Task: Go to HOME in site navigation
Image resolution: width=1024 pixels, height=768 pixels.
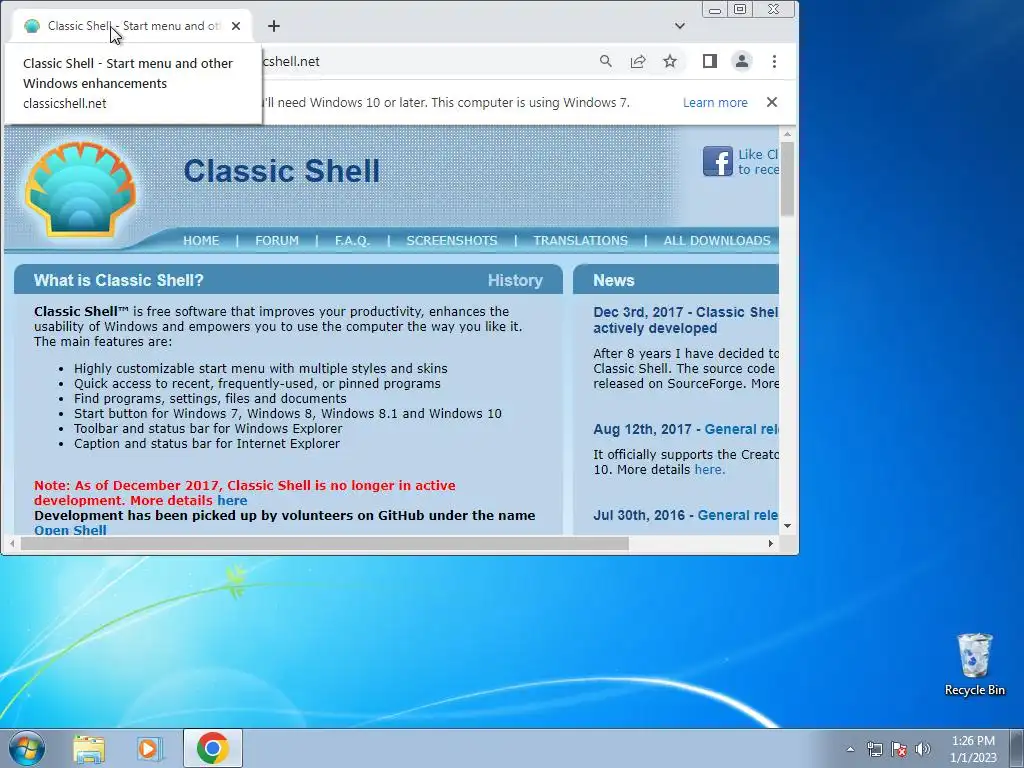Action: pyautogui.click(x=201, y=240)
